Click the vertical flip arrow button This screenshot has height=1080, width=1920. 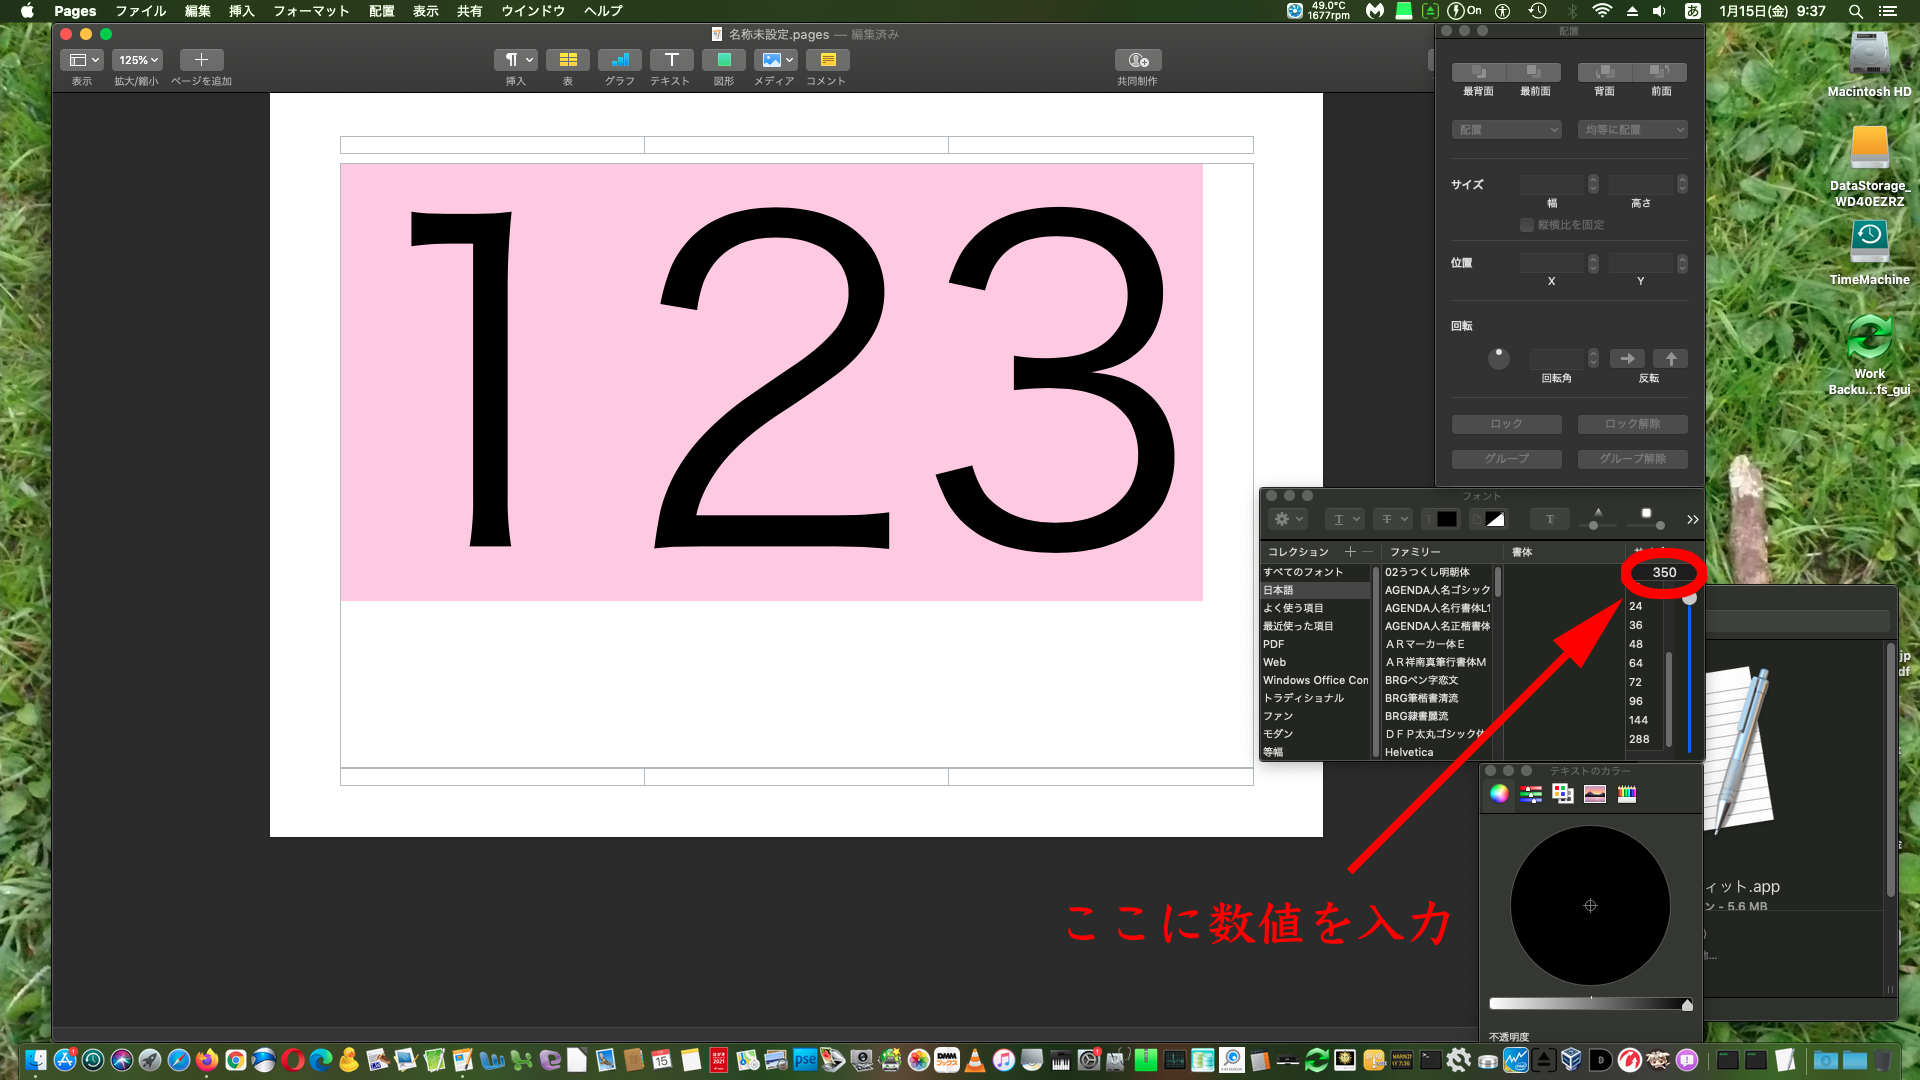tap(1670, 359)
